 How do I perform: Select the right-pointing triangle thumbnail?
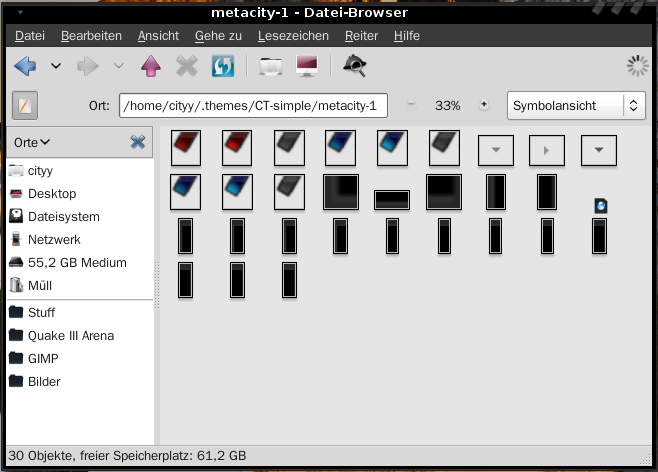click(x=547, y=150)
